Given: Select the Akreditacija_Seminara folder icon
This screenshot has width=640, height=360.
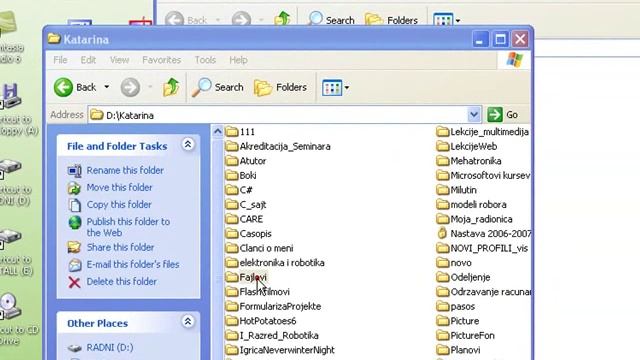Looking at the screenshot, I should point(232,147).
